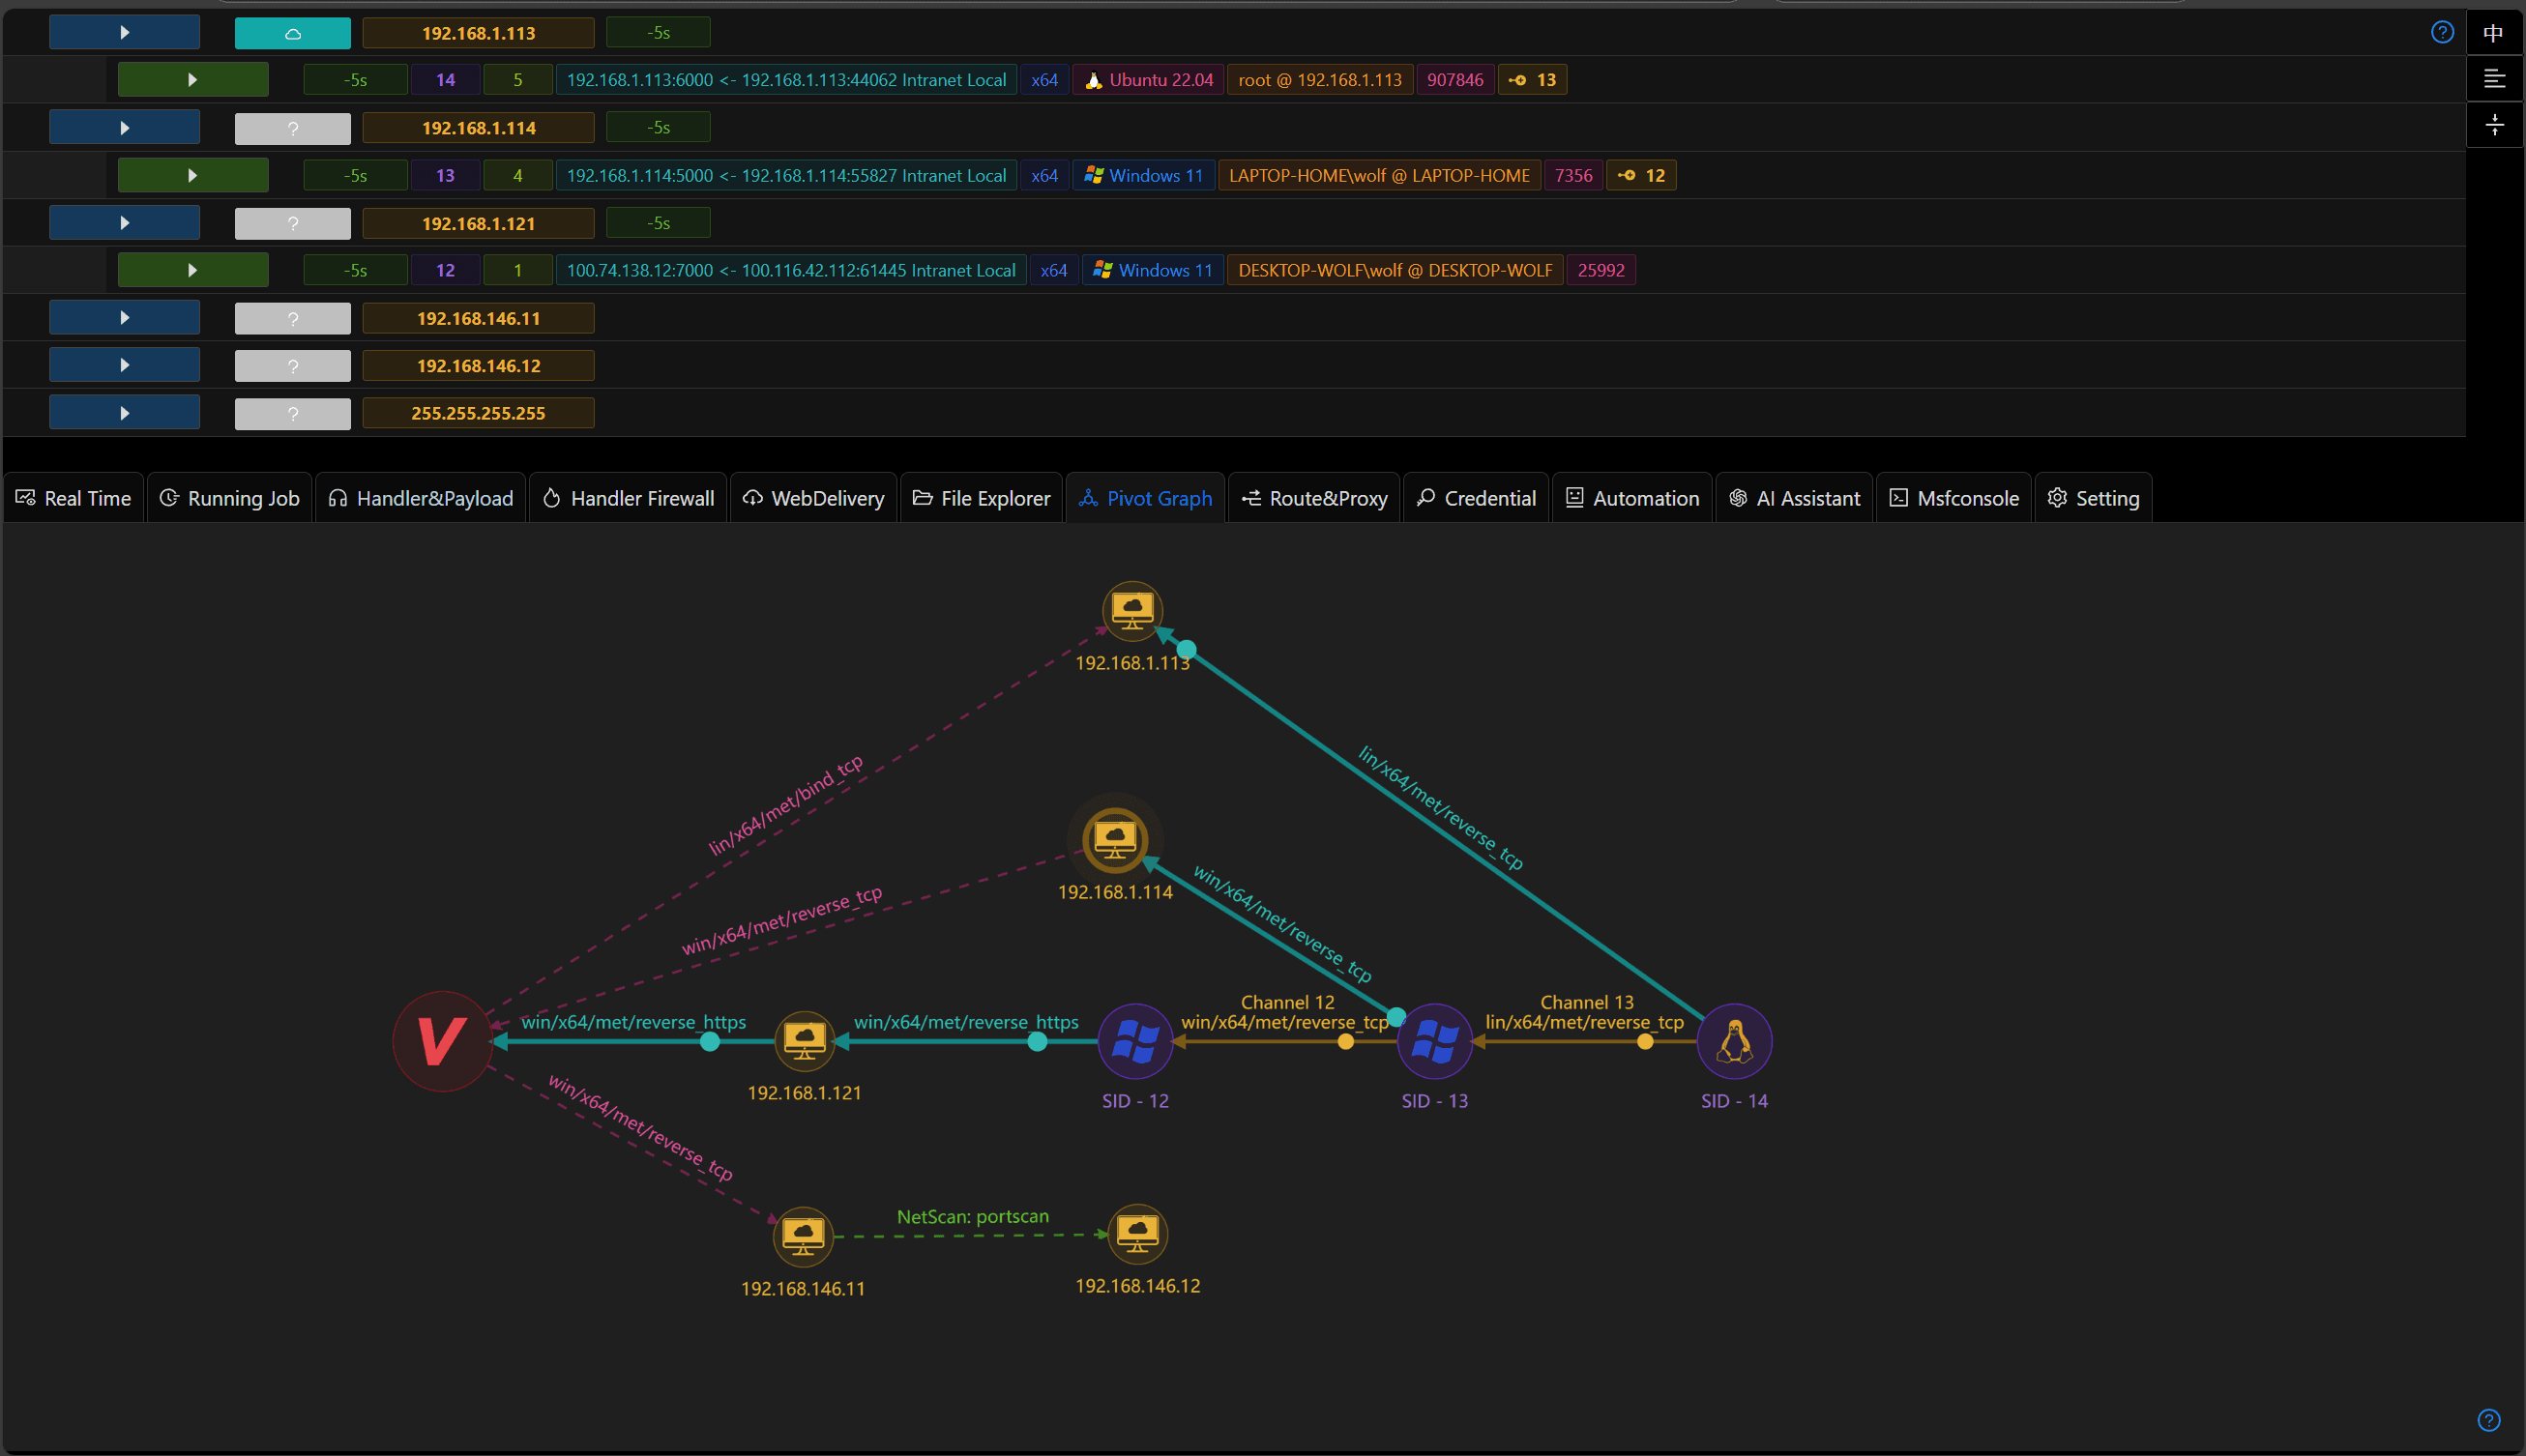Open the graph help icon at bottom right
2526x1456 pixels.
click(2489, 1420)
